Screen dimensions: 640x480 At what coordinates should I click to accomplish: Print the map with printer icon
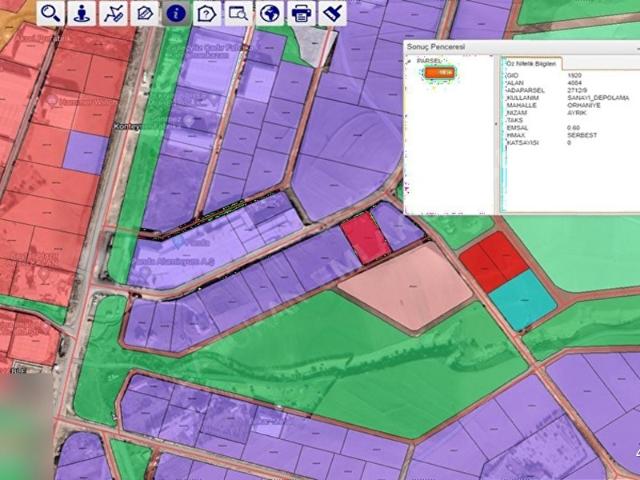point(300,13)
